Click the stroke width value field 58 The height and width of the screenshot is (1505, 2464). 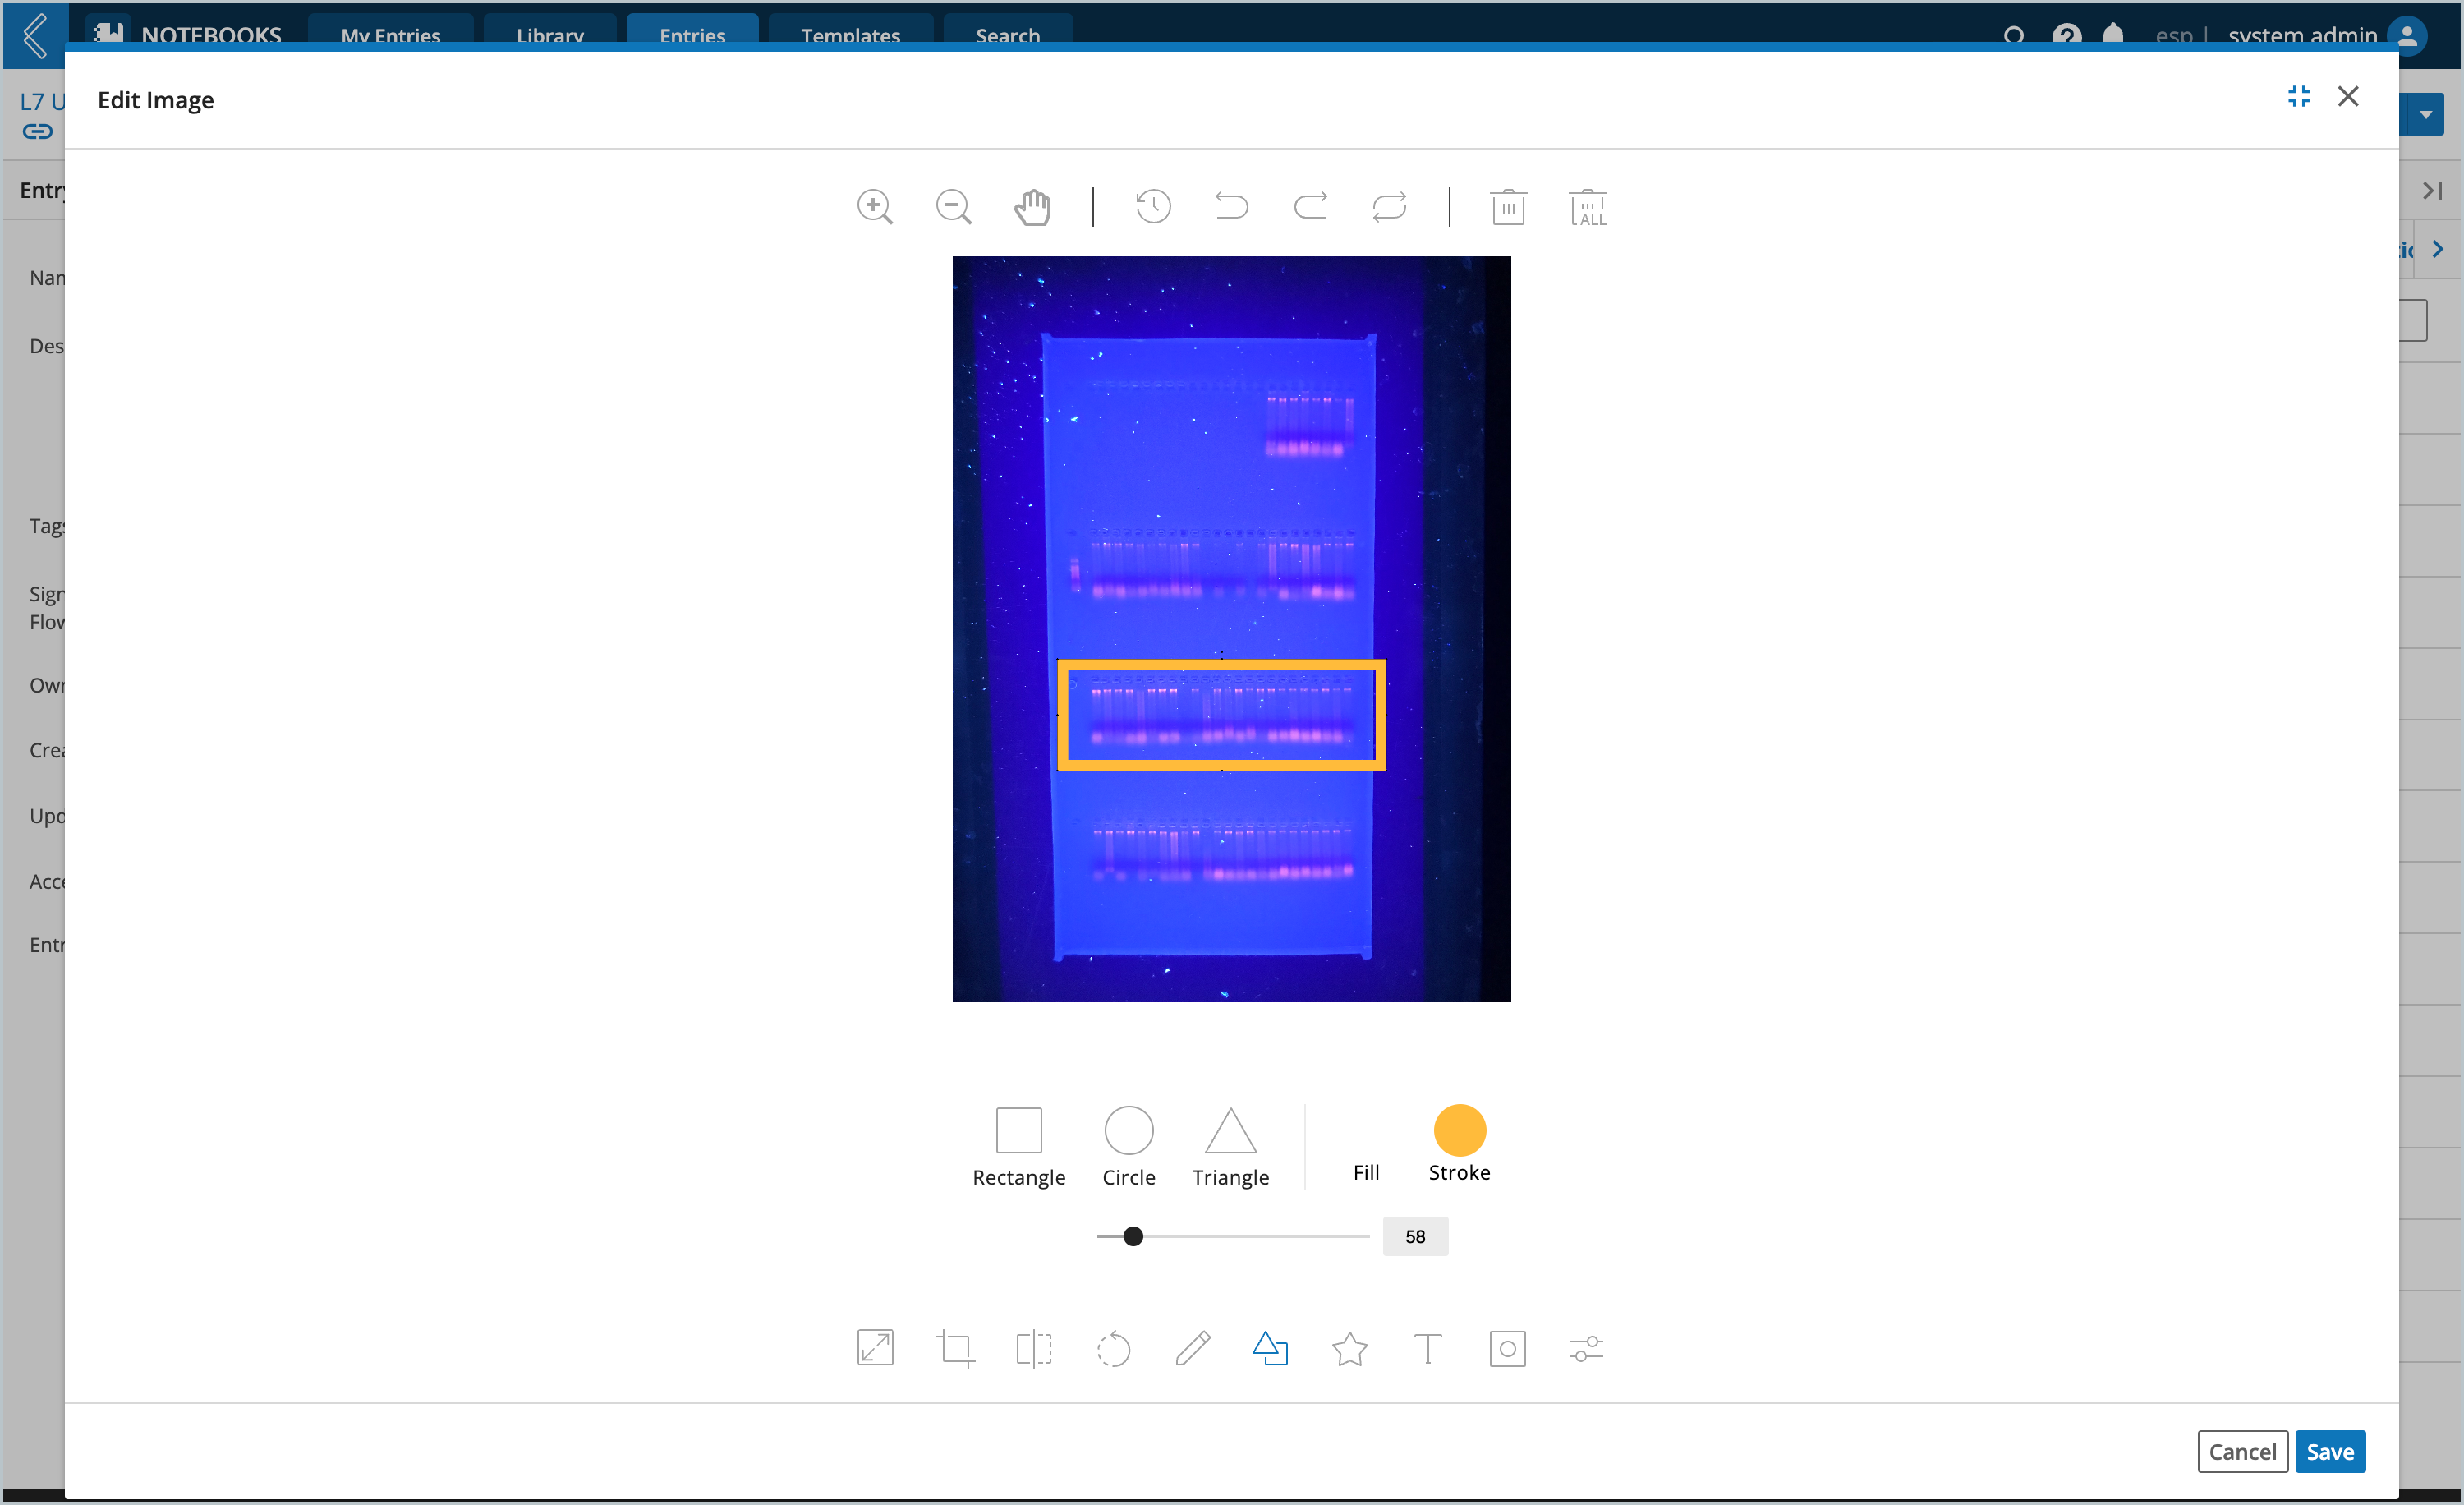(1415, 1237)
